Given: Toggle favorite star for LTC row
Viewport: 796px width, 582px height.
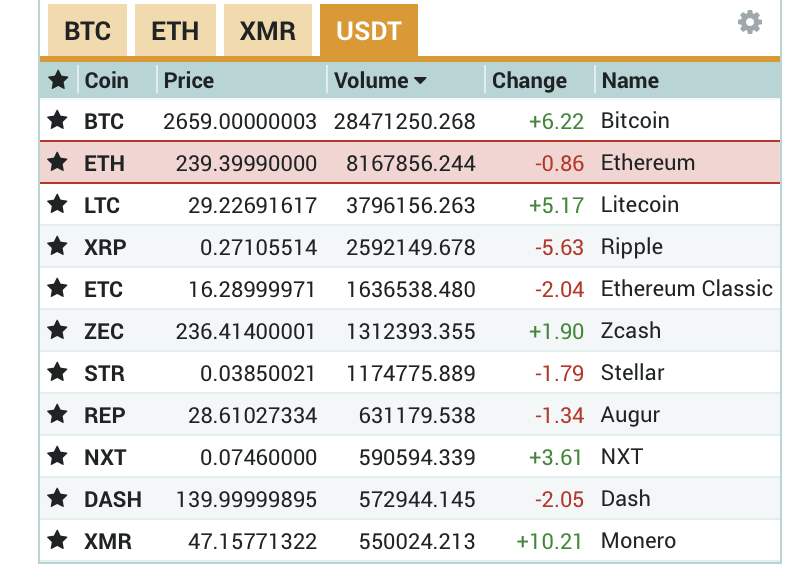Looking at the screenshot, I should pos(58,205).
